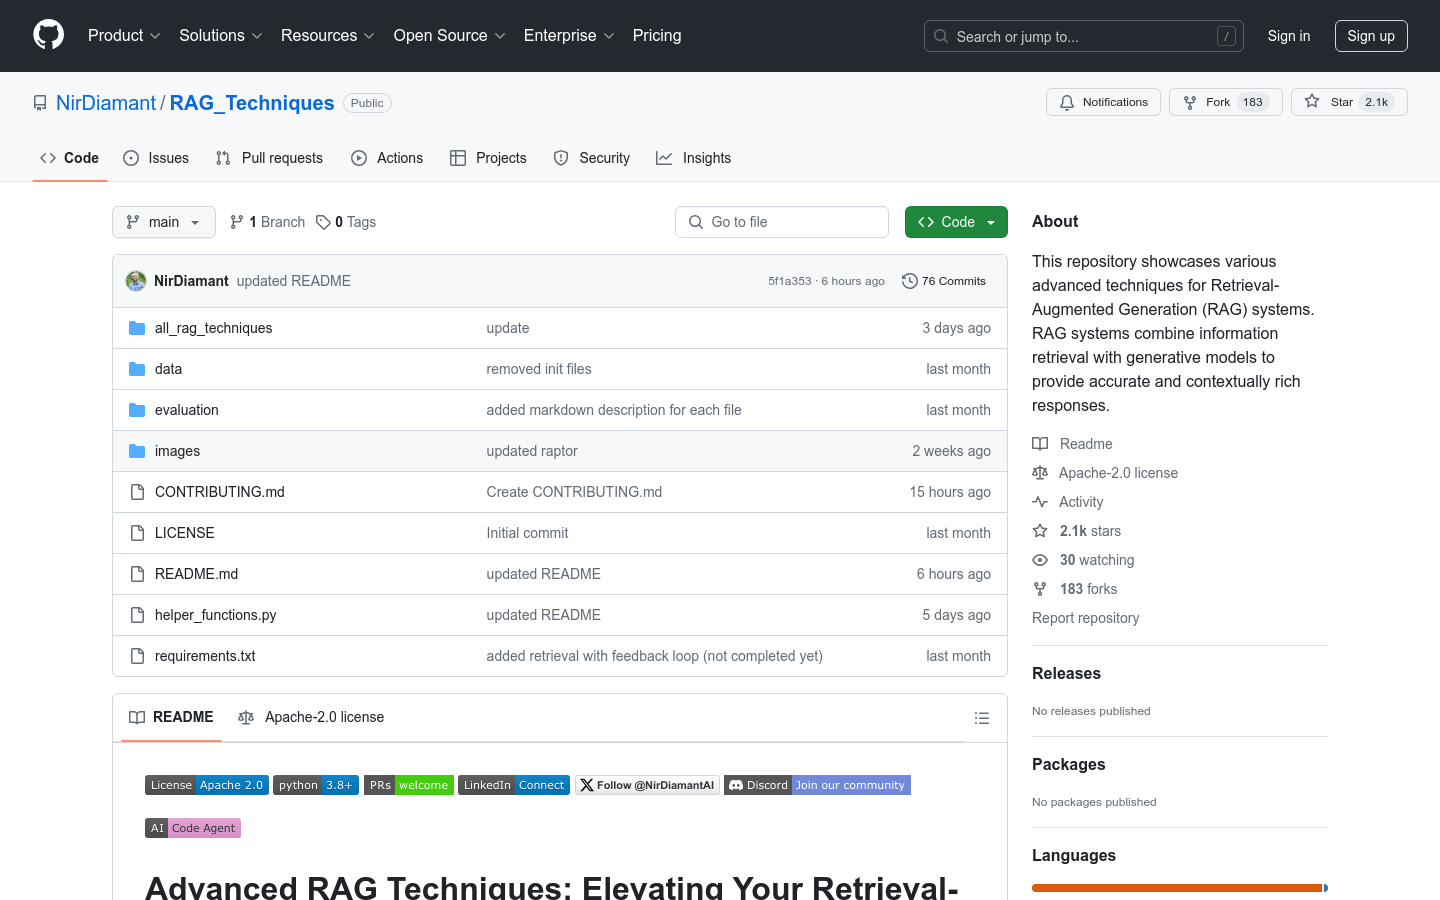Click the images folder icon
1440x900 pixels.
(x=137, y=451)
